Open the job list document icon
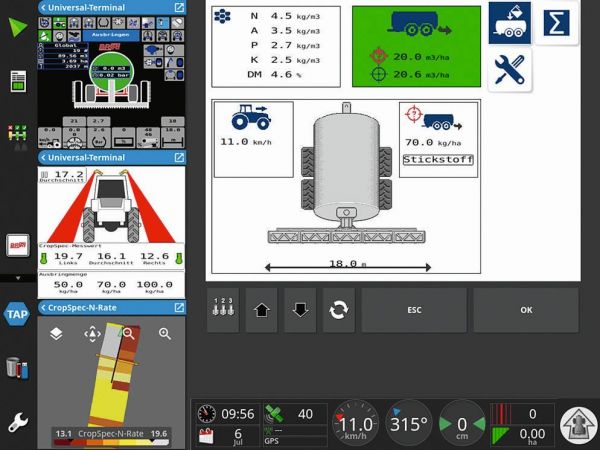 18,81
